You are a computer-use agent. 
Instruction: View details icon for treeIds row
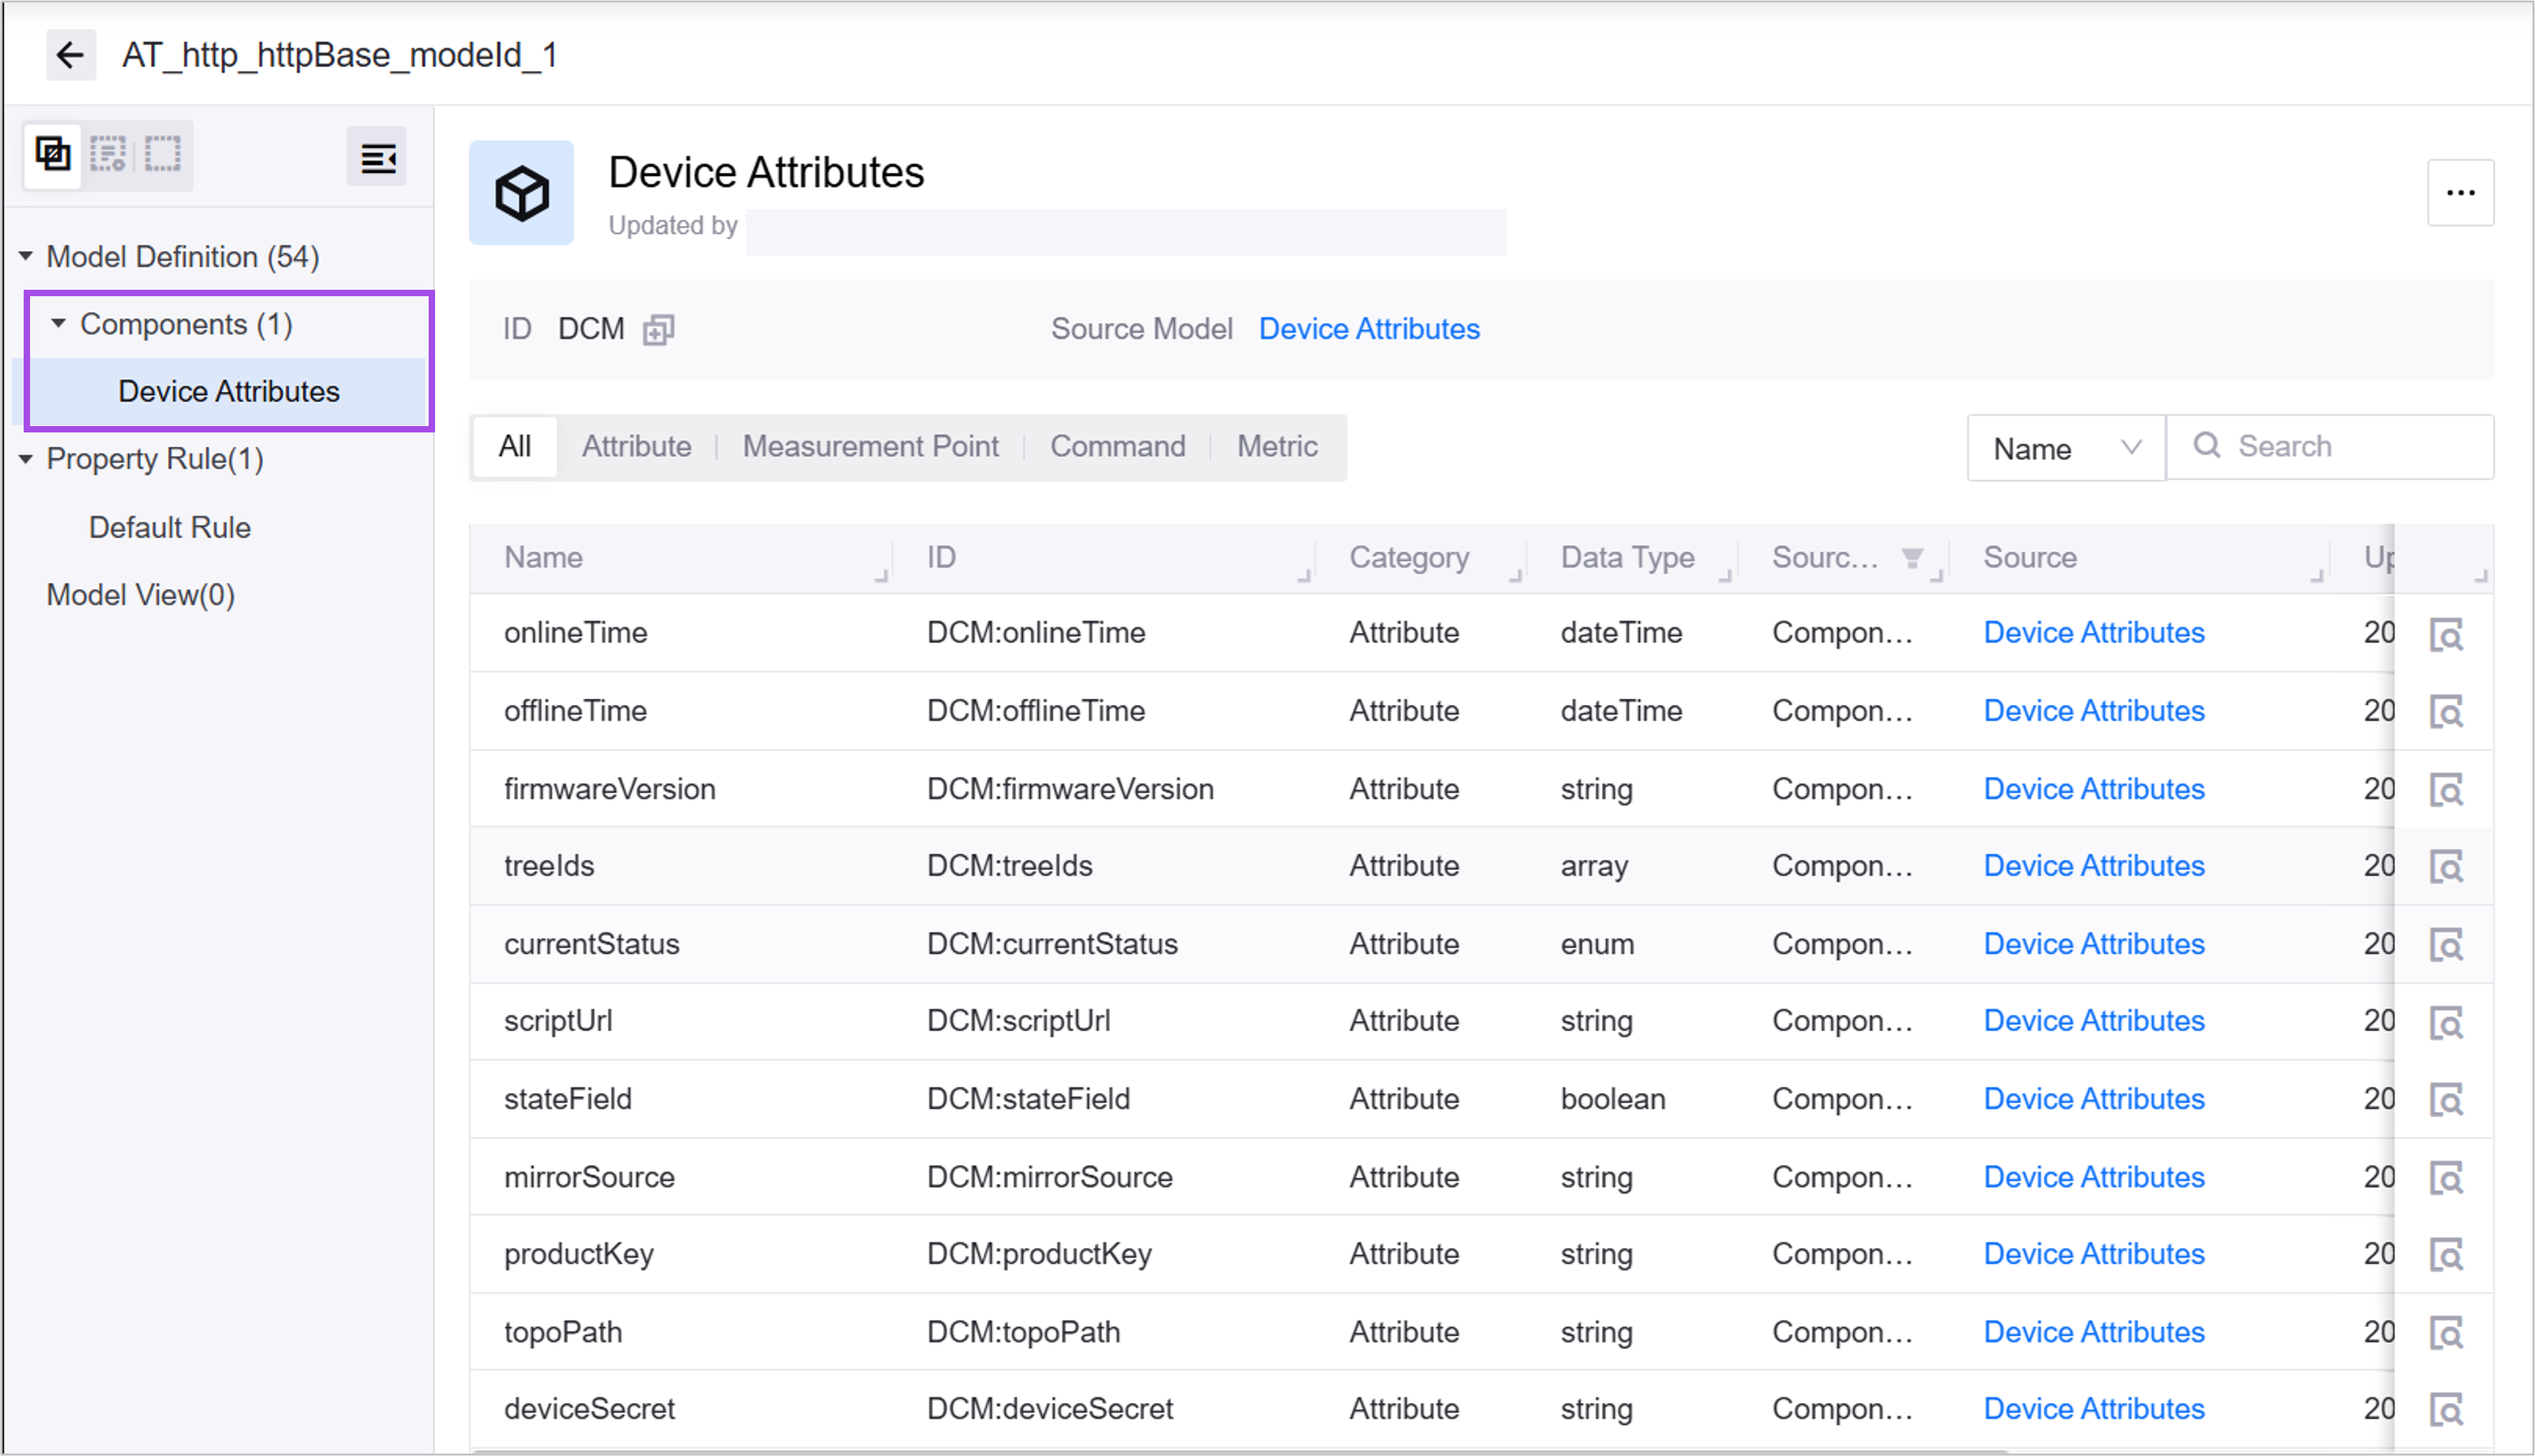[x=2446, y=866]
